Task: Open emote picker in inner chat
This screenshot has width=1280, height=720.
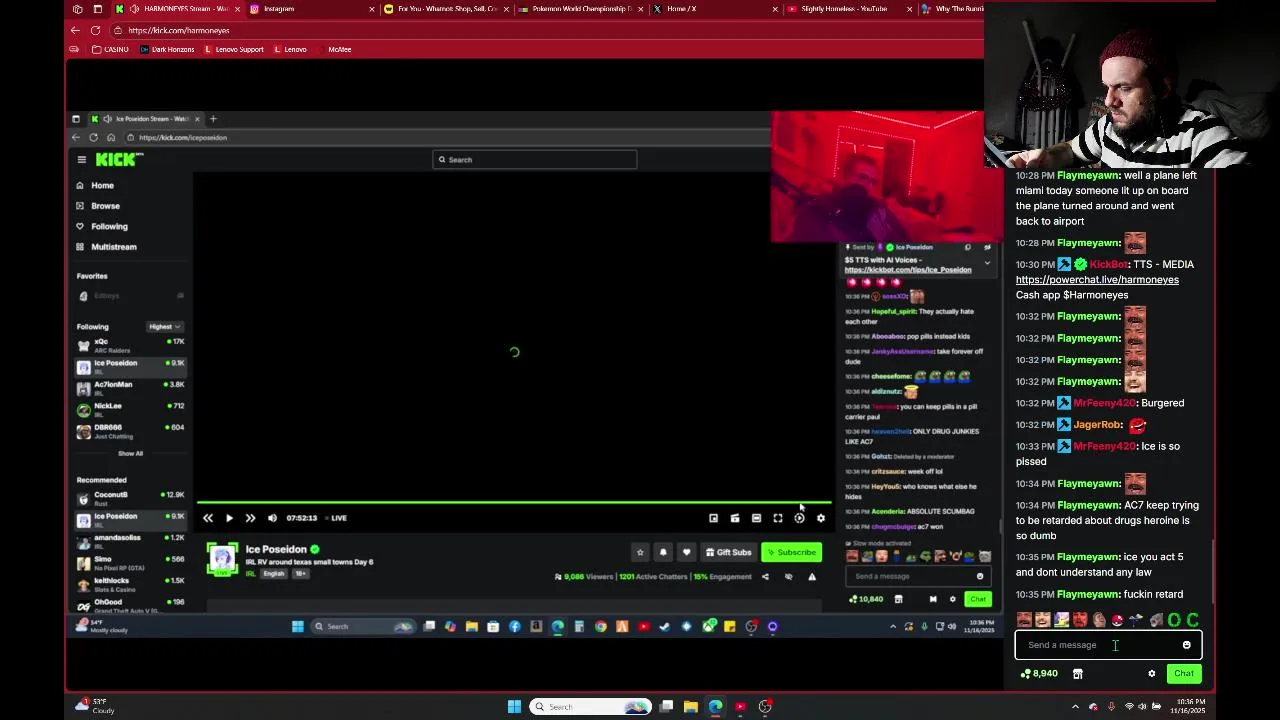Action: tap(980, 576)
